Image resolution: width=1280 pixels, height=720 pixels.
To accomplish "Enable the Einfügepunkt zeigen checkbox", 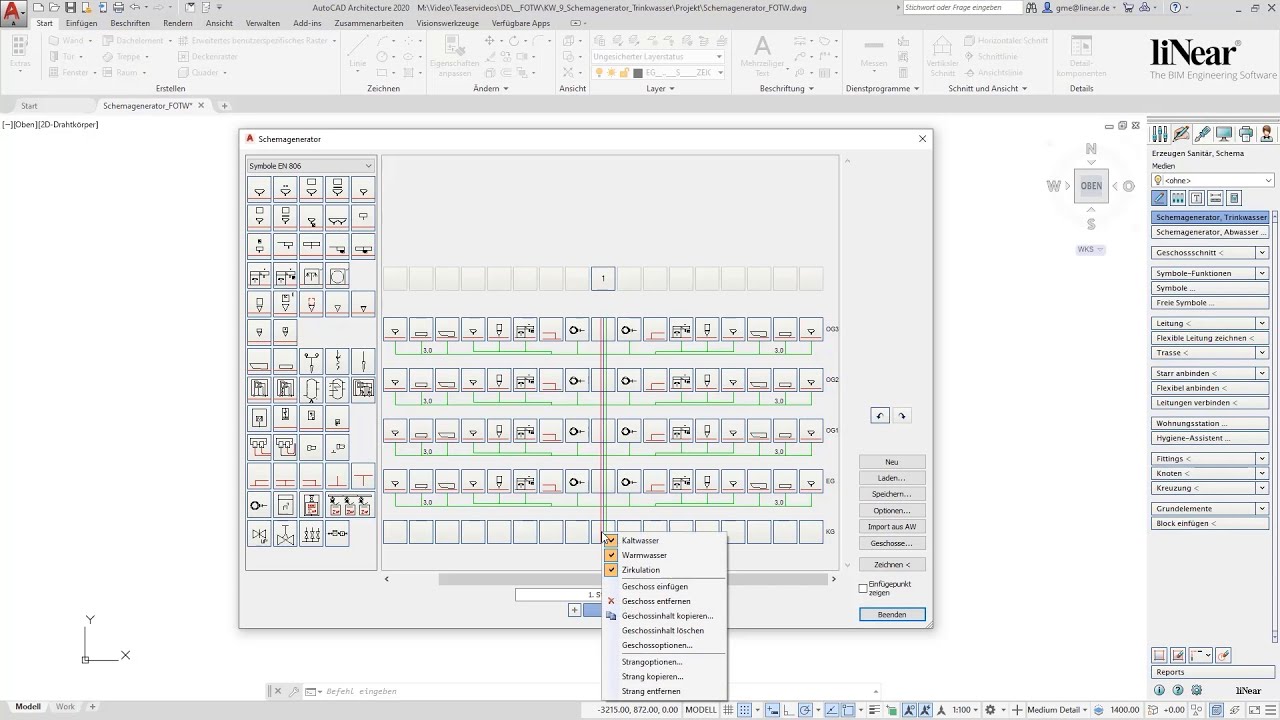I will point(863,588).
